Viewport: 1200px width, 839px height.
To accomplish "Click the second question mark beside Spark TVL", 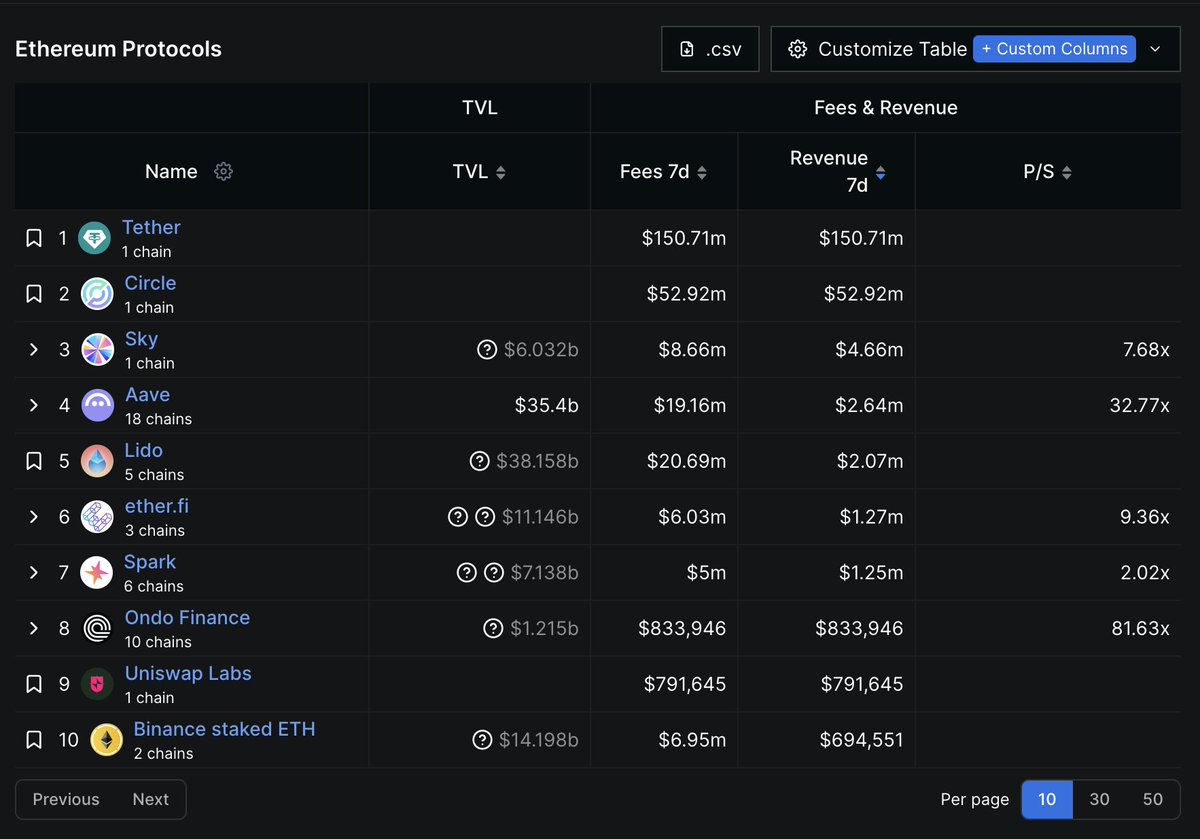I will click(x=494, y=573).
